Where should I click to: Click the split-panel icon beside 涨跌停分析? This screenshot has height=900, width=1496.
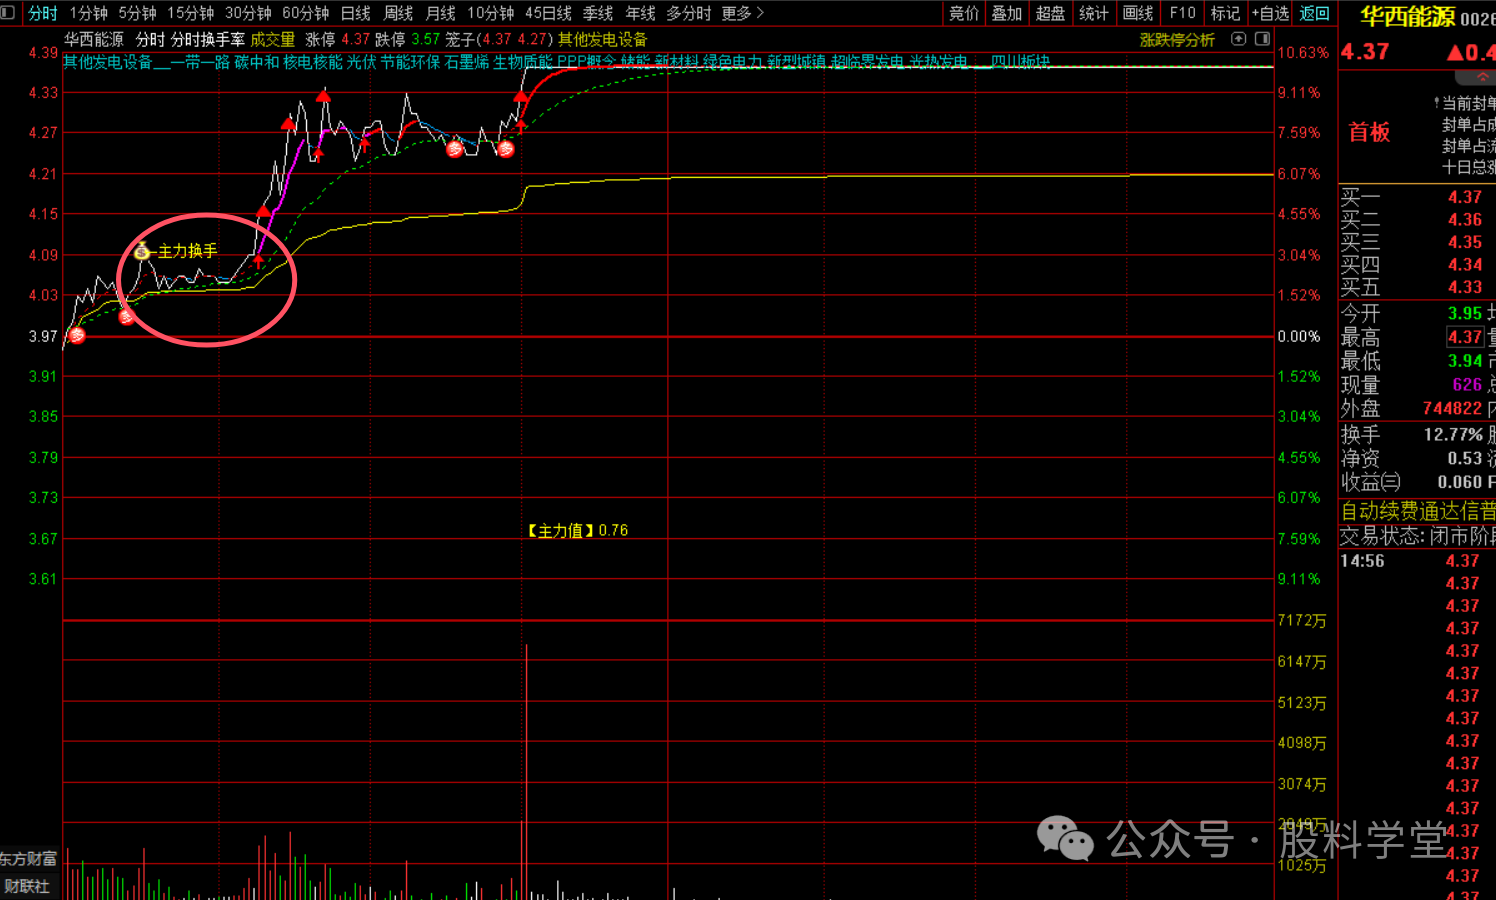click(1262, 39)
